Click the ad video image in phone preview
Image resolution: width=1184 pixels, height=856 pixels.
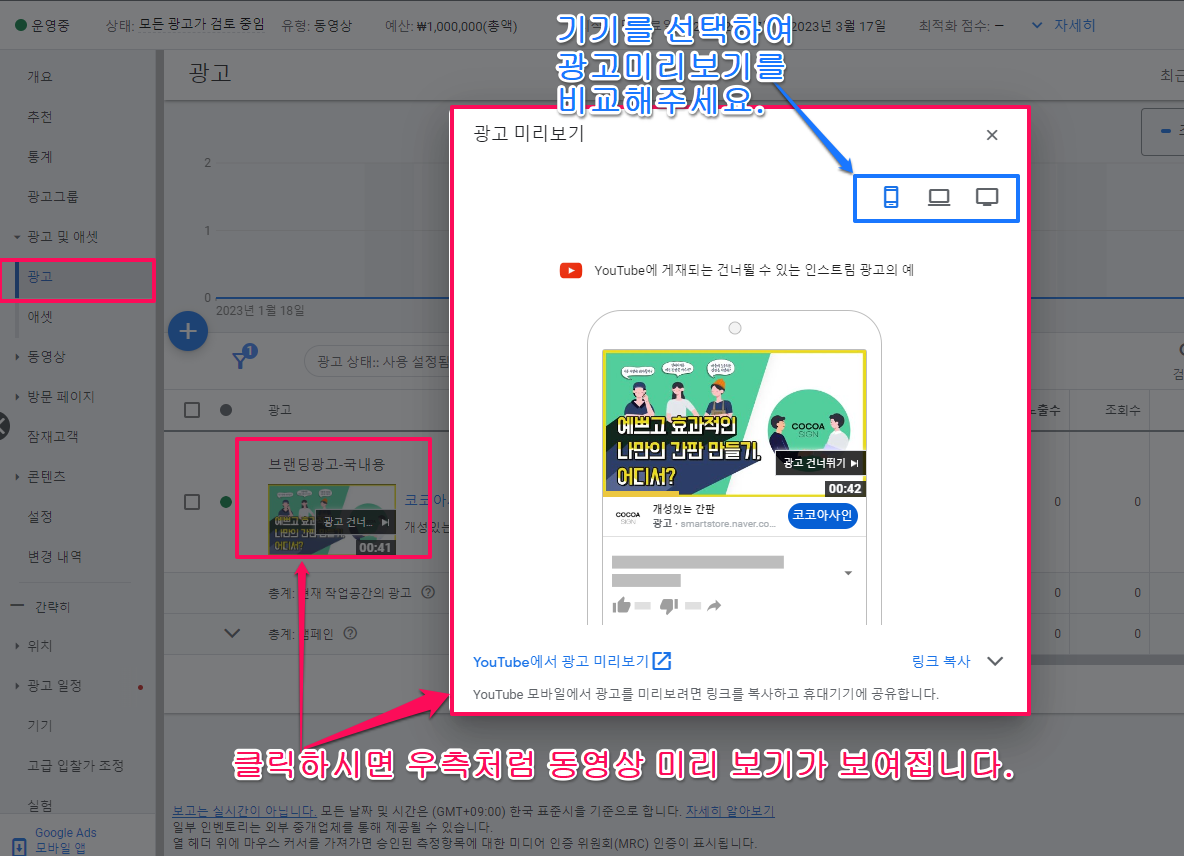click(734, 423)
